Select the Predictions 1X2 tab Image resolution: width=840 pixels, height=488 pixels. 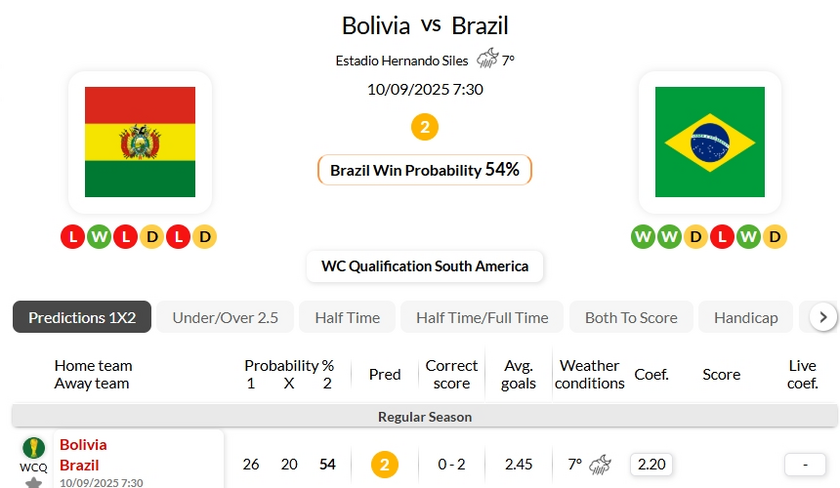pyautogui.click(x=82, y=317)
